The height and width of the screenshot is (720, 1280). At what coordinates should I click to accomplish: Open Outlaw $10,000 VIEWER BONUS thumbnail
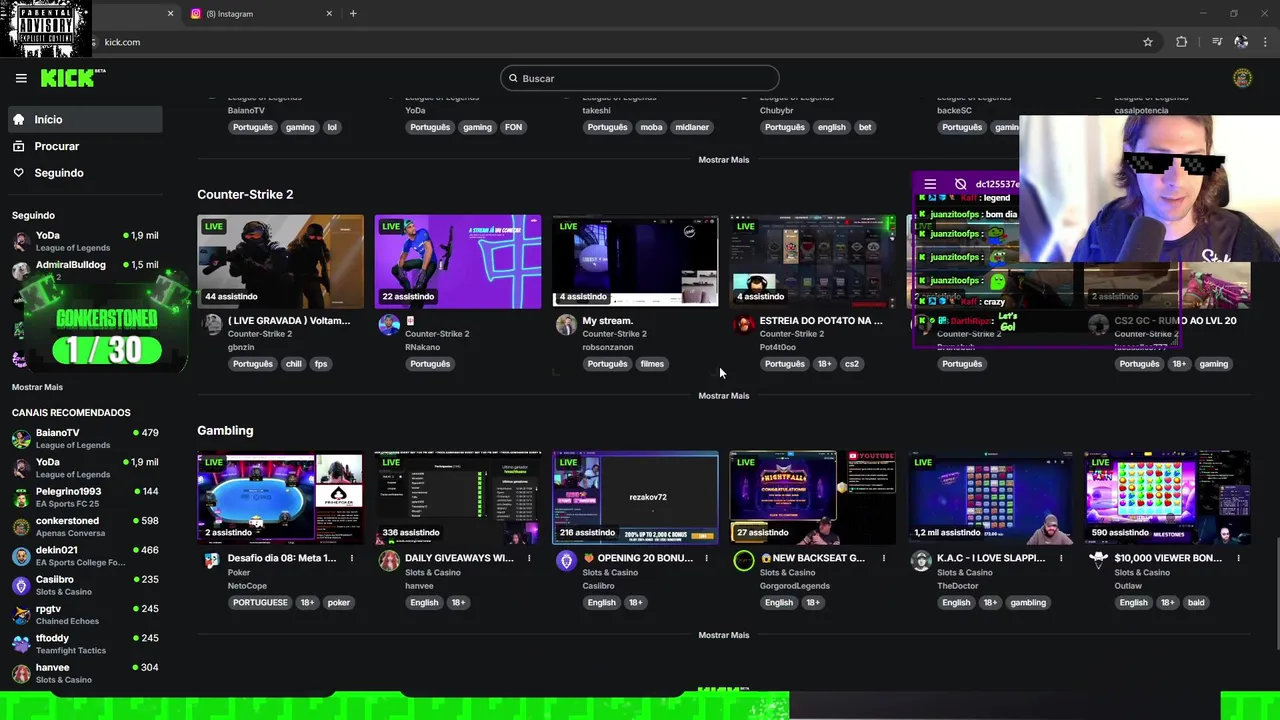1167,497
